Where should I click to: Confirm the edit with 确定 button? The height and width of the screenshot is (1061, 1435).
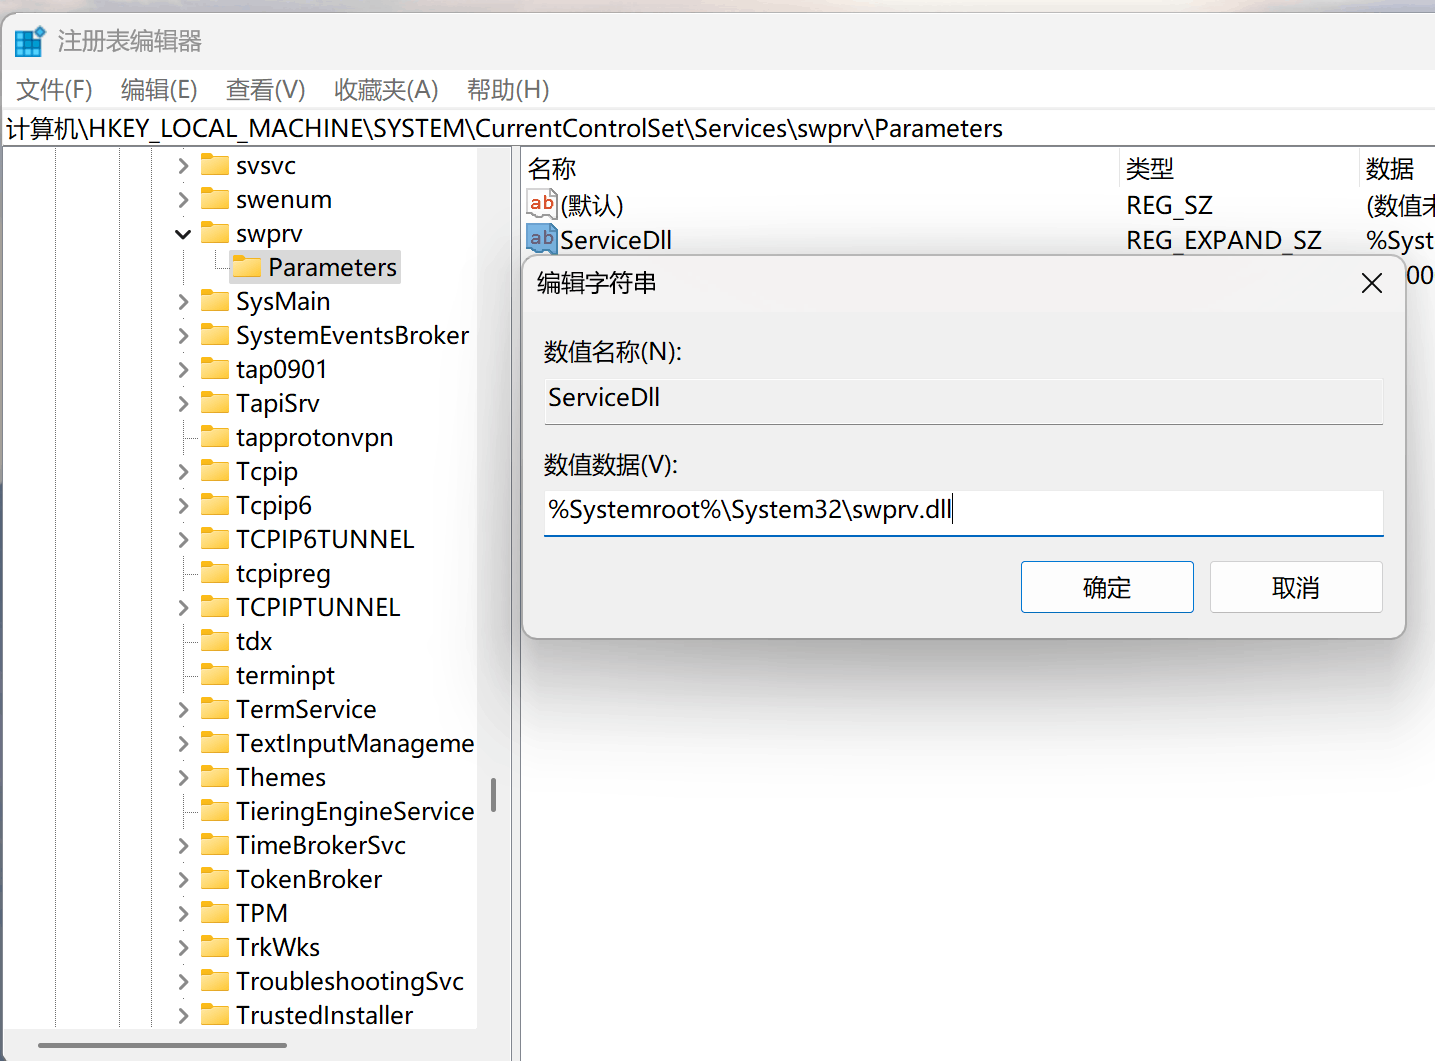[1107, 587]
